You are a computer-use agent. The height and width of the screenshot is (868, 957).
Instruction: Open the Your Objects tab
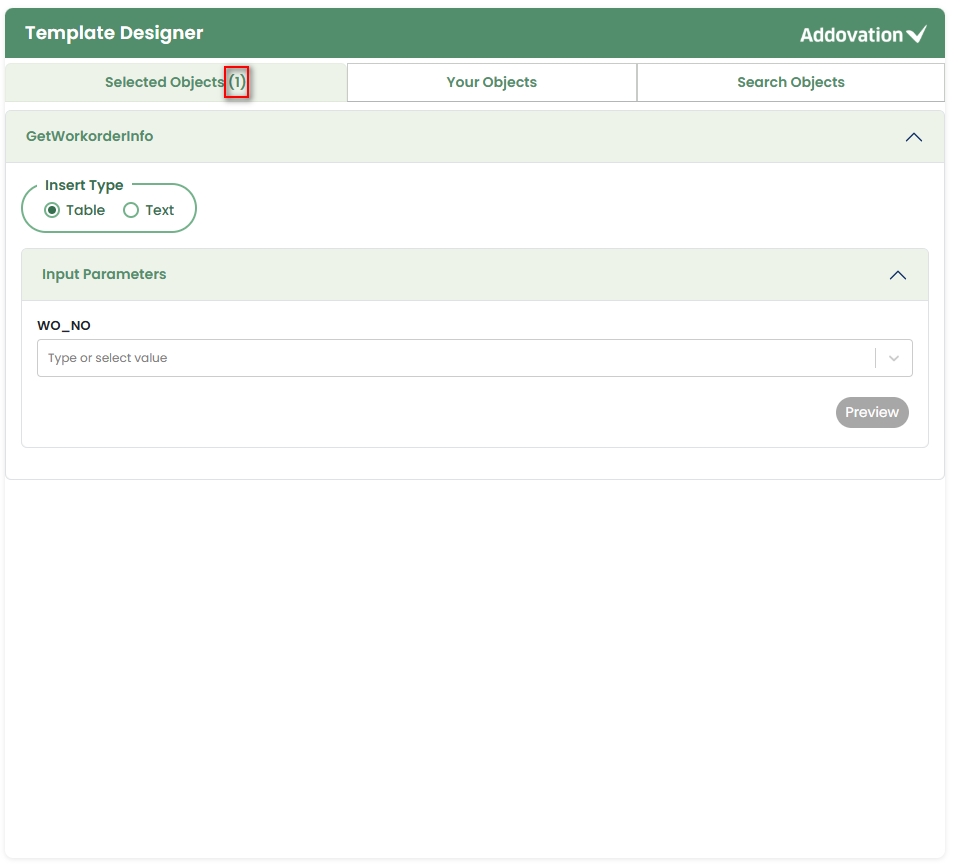[491, 82]
